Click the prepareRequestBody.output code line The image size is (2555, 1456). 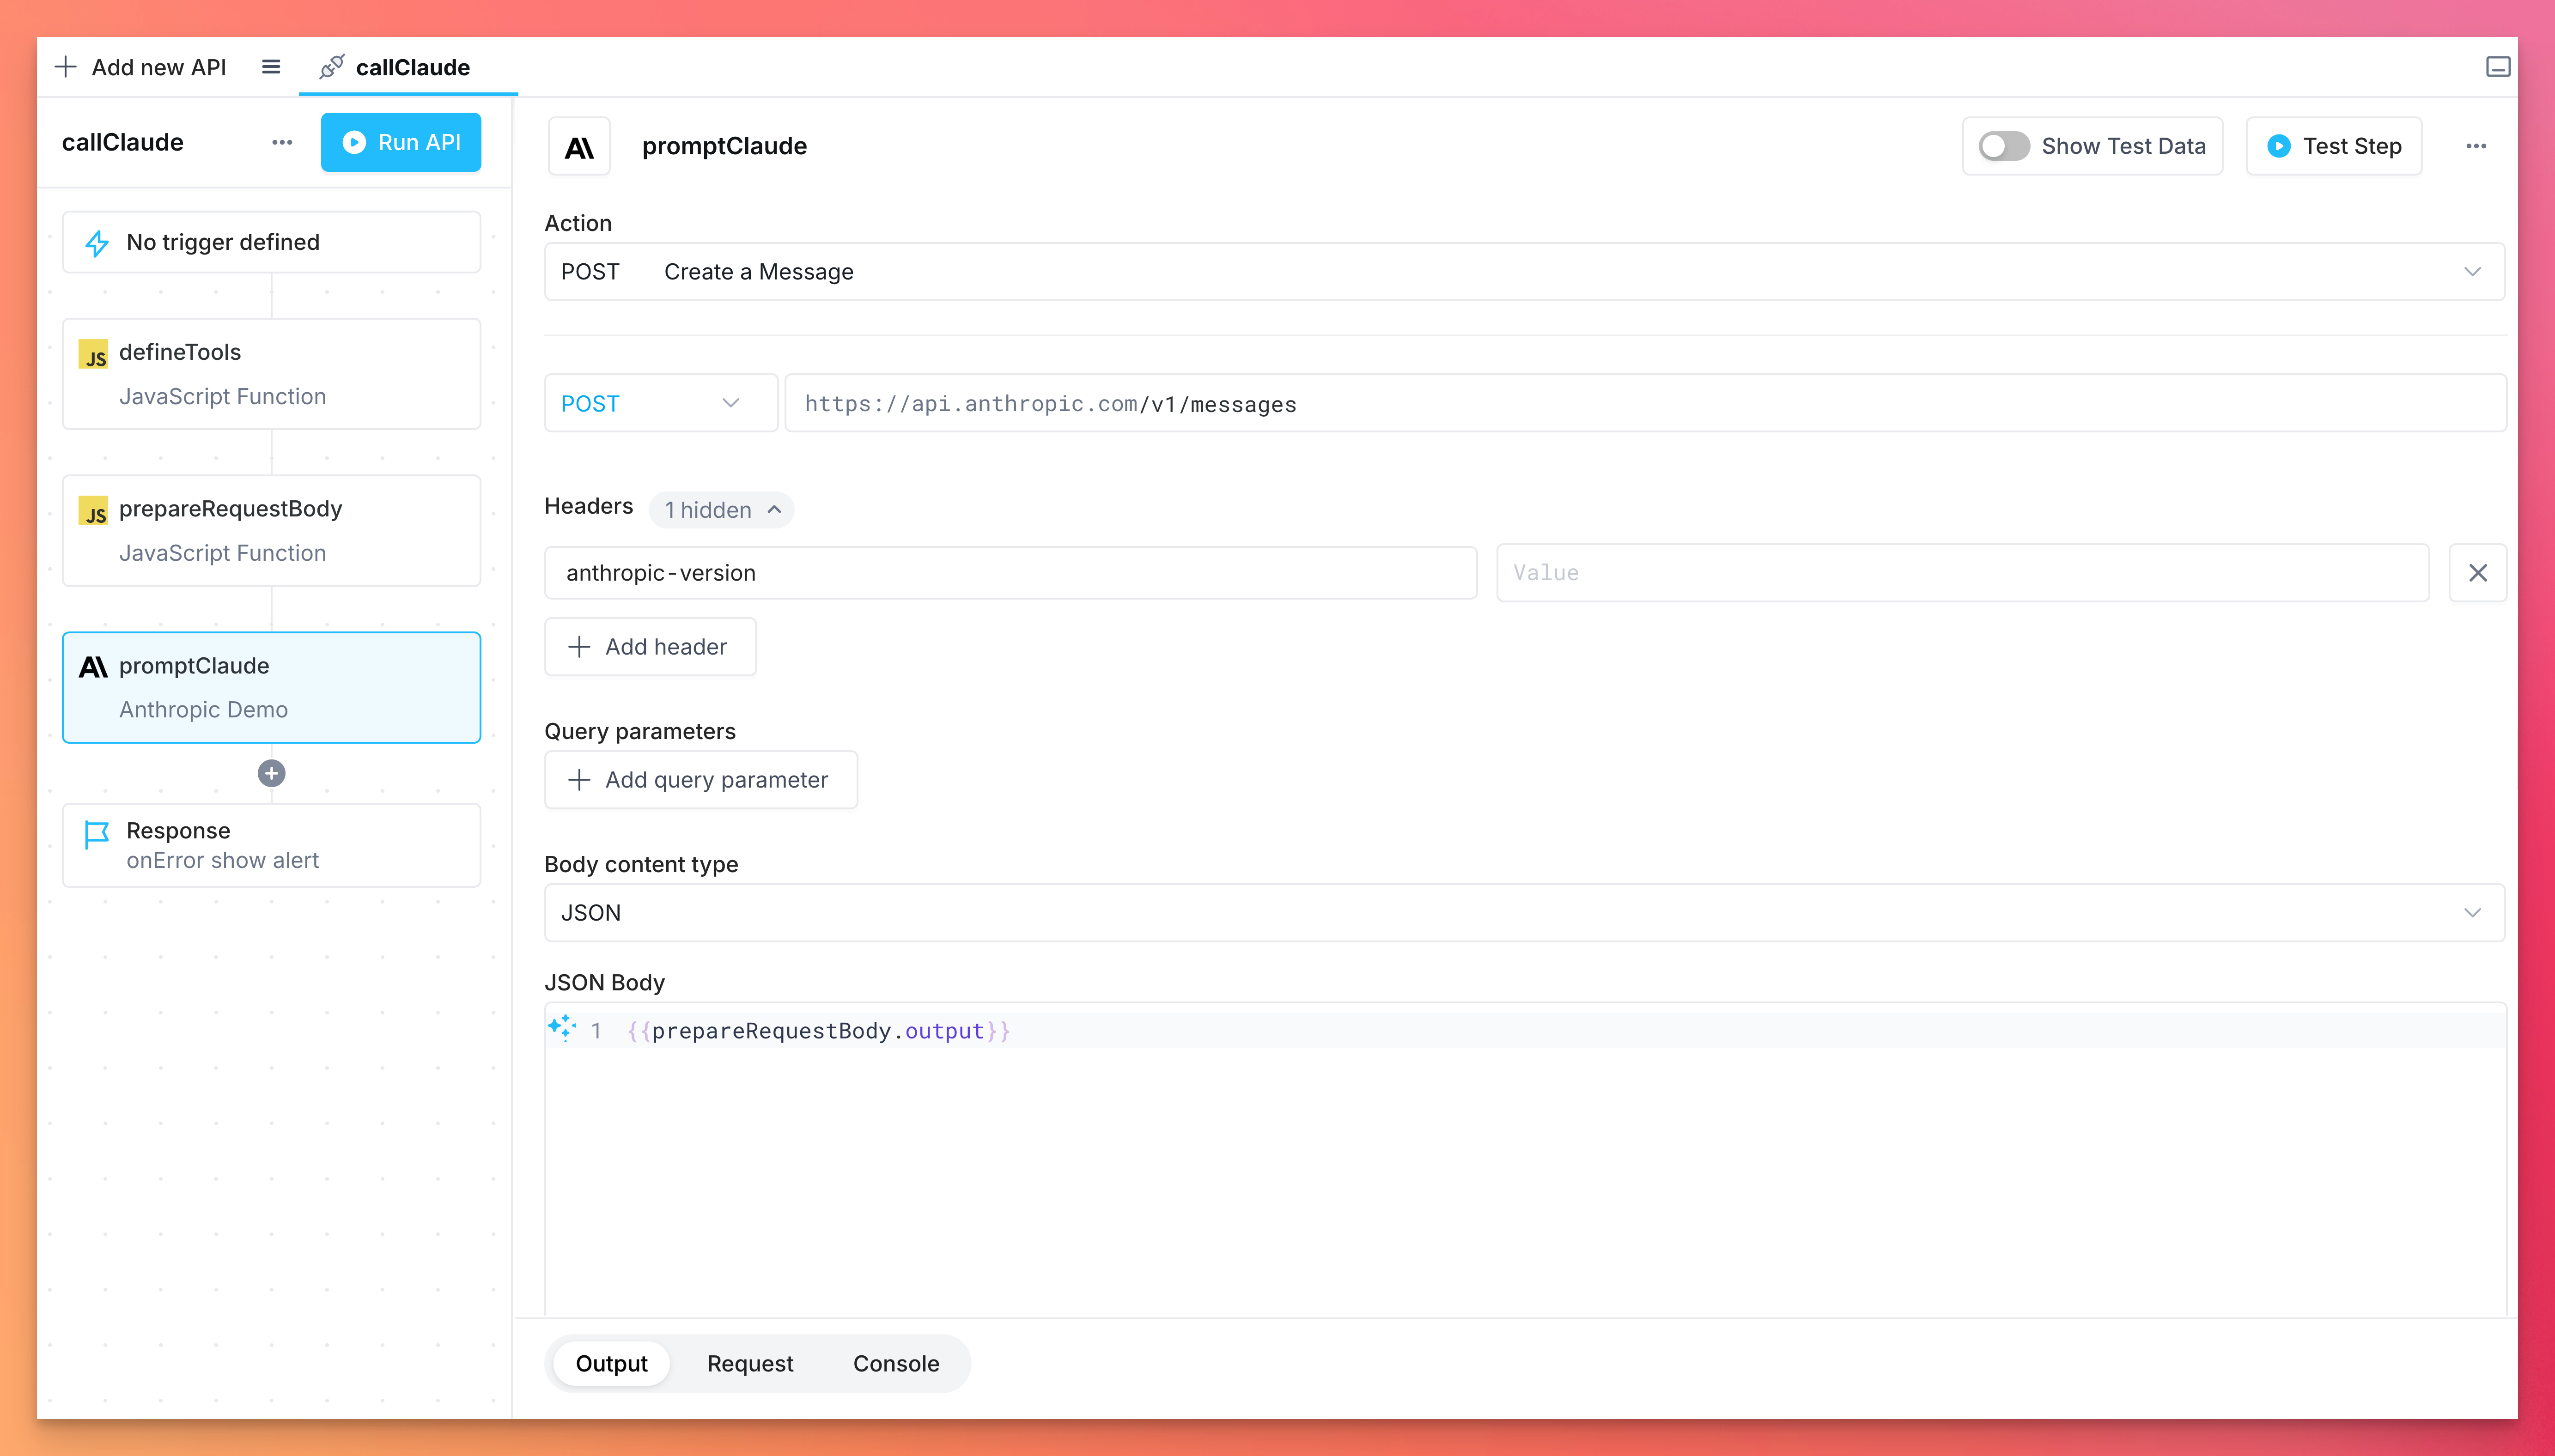point(819,1031)
